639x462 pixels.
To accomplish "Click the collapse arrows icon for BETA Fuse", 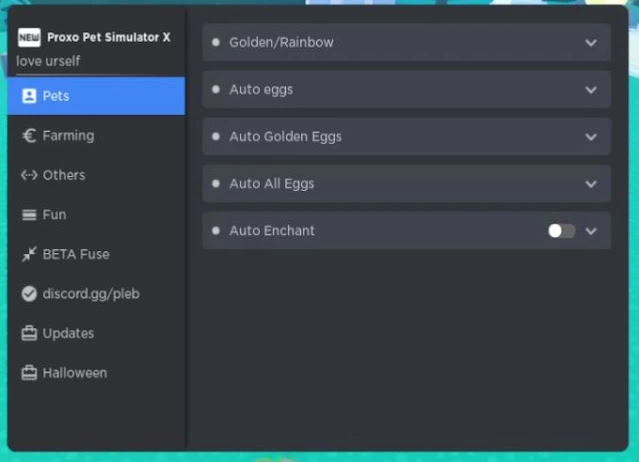I will point(29,254).
